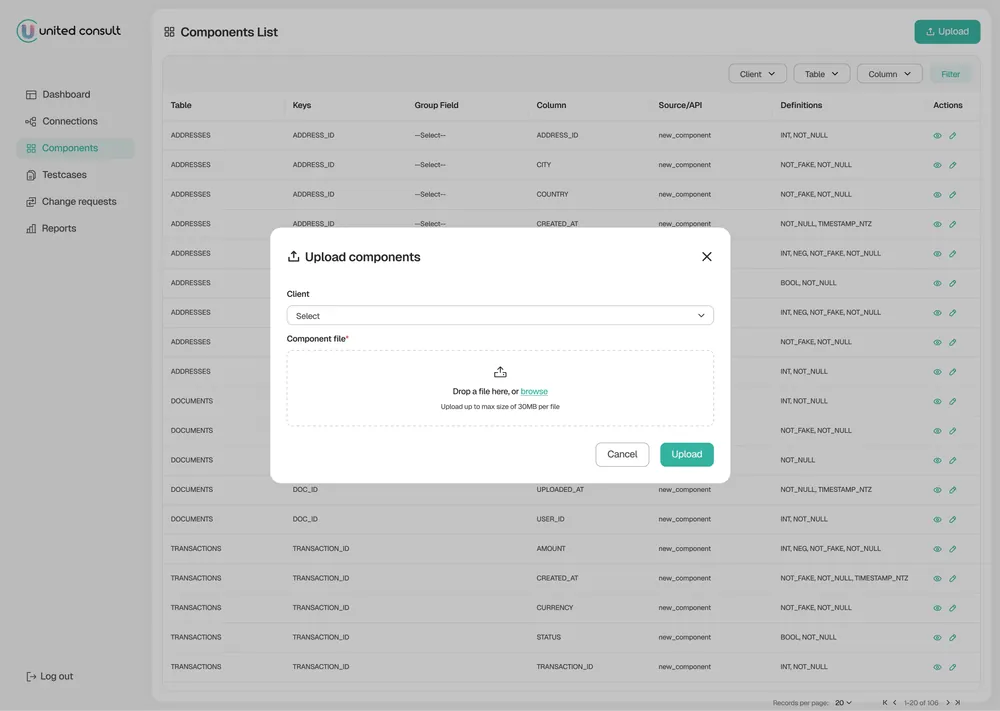Edit the USER_ID row with pencil icon
Screen dimensions: 1000x711
952,519
